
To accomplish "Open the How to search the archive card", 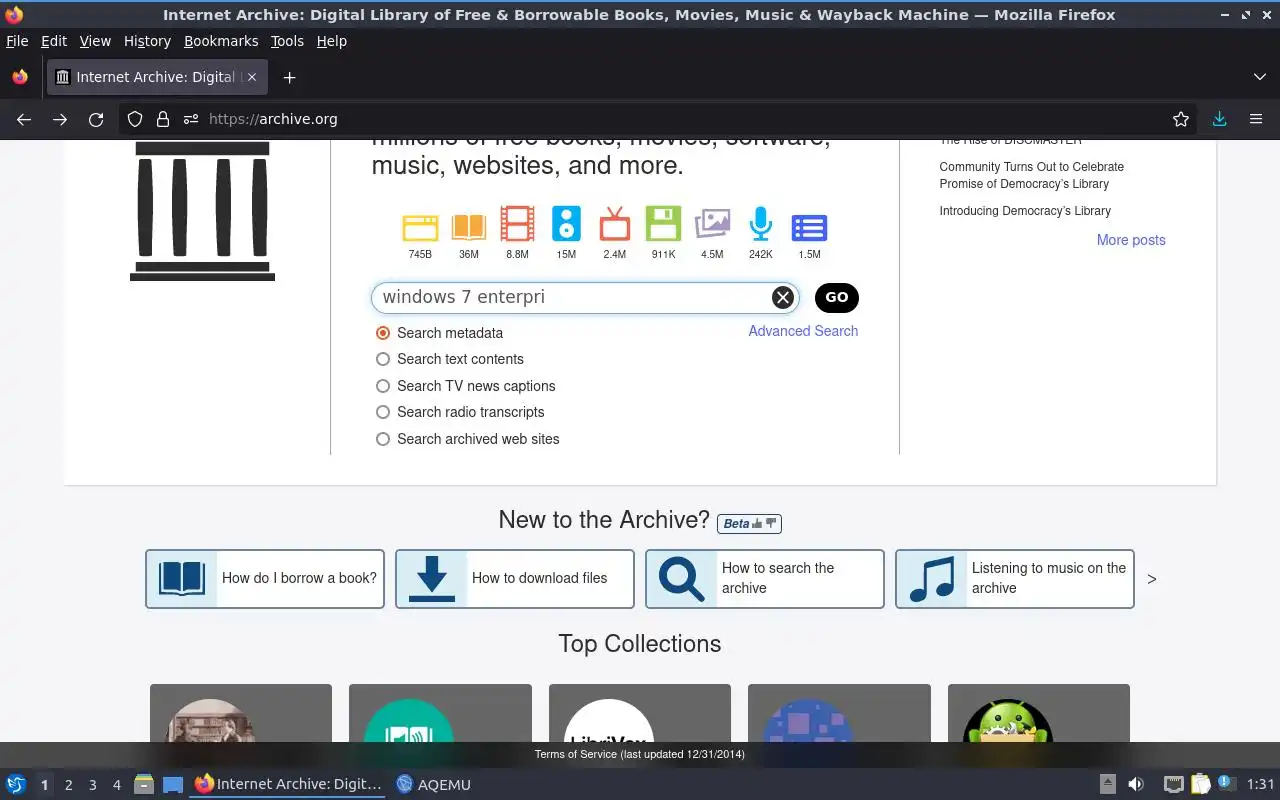I will click(x=765, y=578).
